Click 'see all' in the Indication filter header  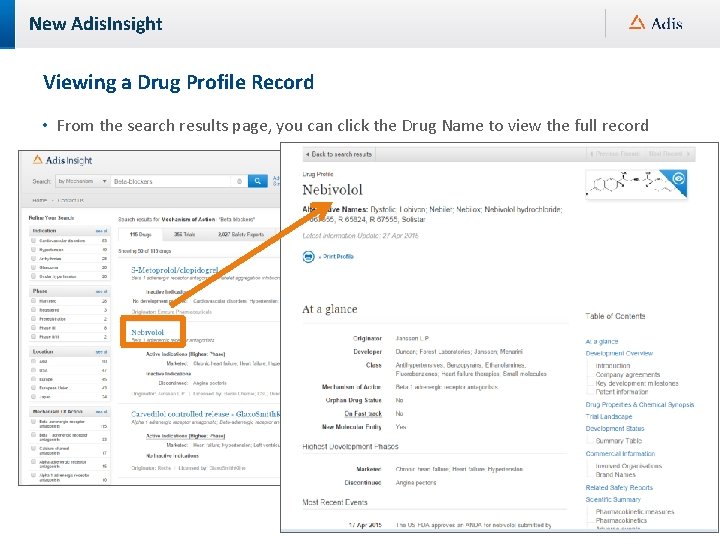point(101,231)
